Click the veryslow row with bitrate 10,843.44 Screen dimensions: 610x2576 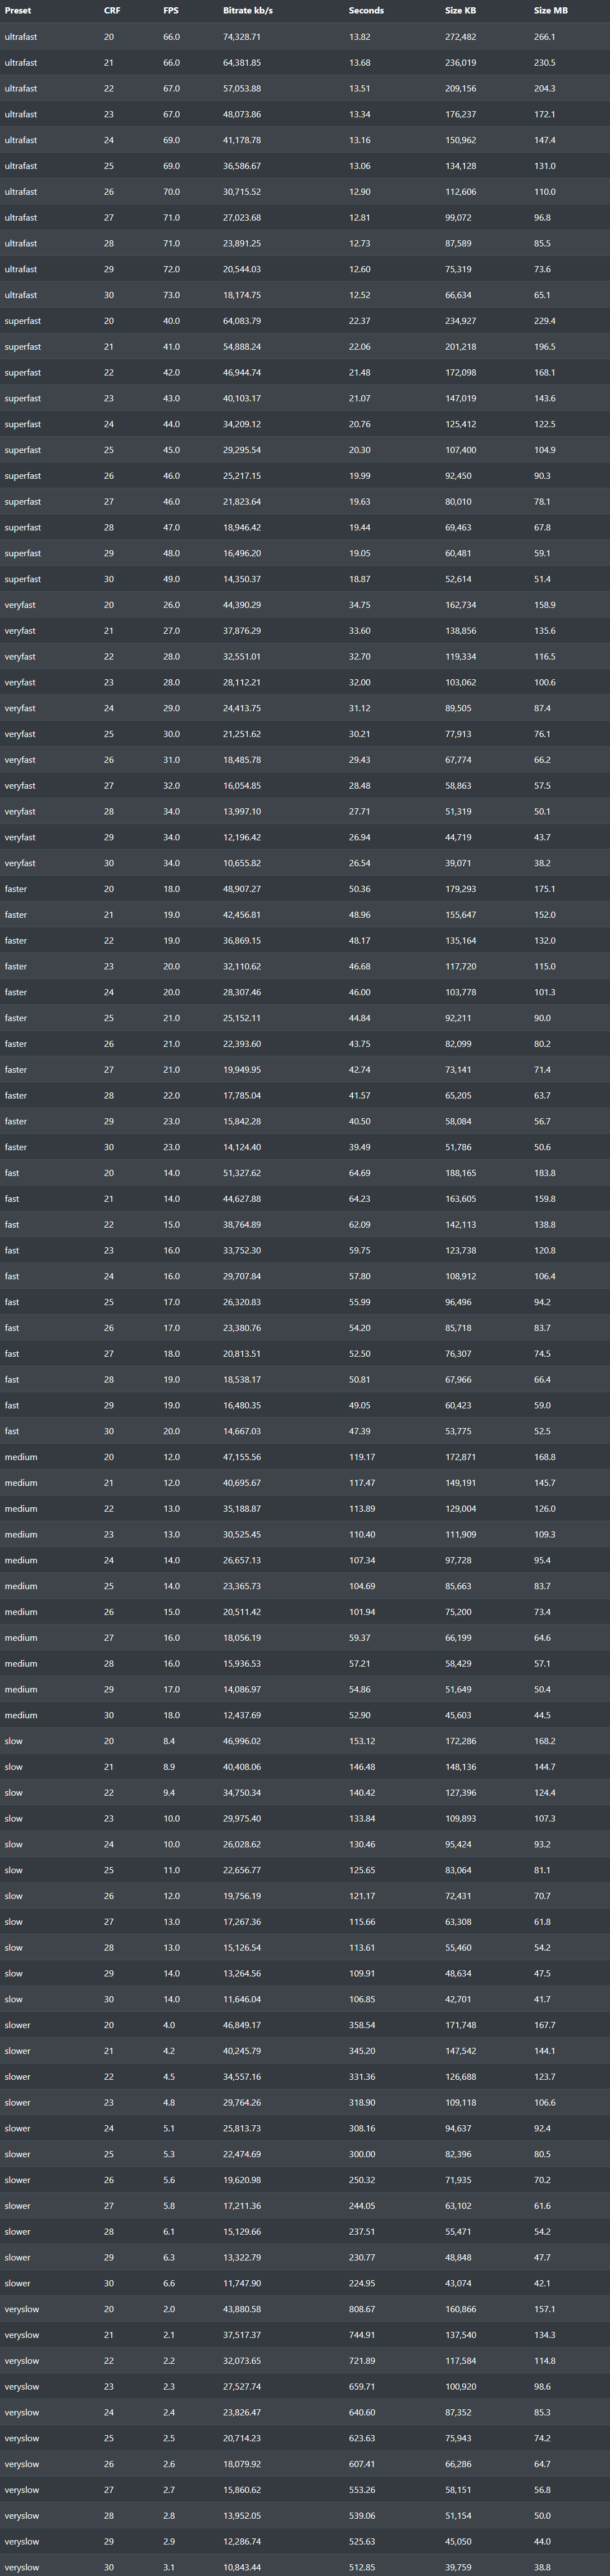pos(305,2567)
